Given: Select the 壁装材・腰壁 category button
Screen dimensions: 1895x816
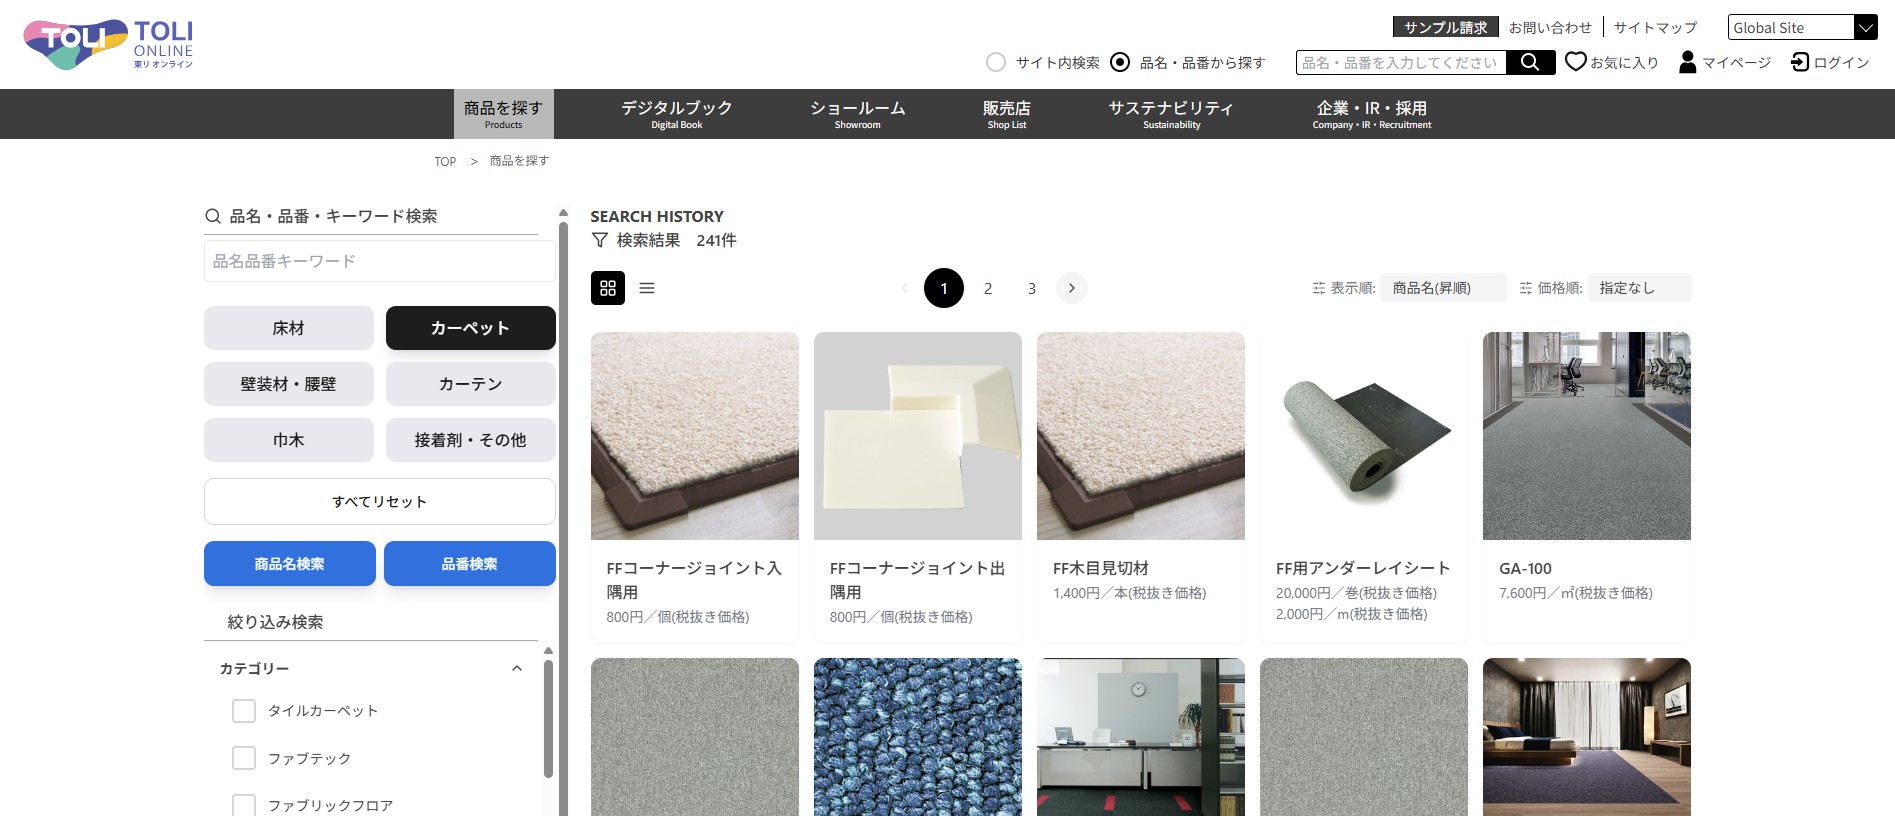Looking at the screenshot, I should point(289,384).
